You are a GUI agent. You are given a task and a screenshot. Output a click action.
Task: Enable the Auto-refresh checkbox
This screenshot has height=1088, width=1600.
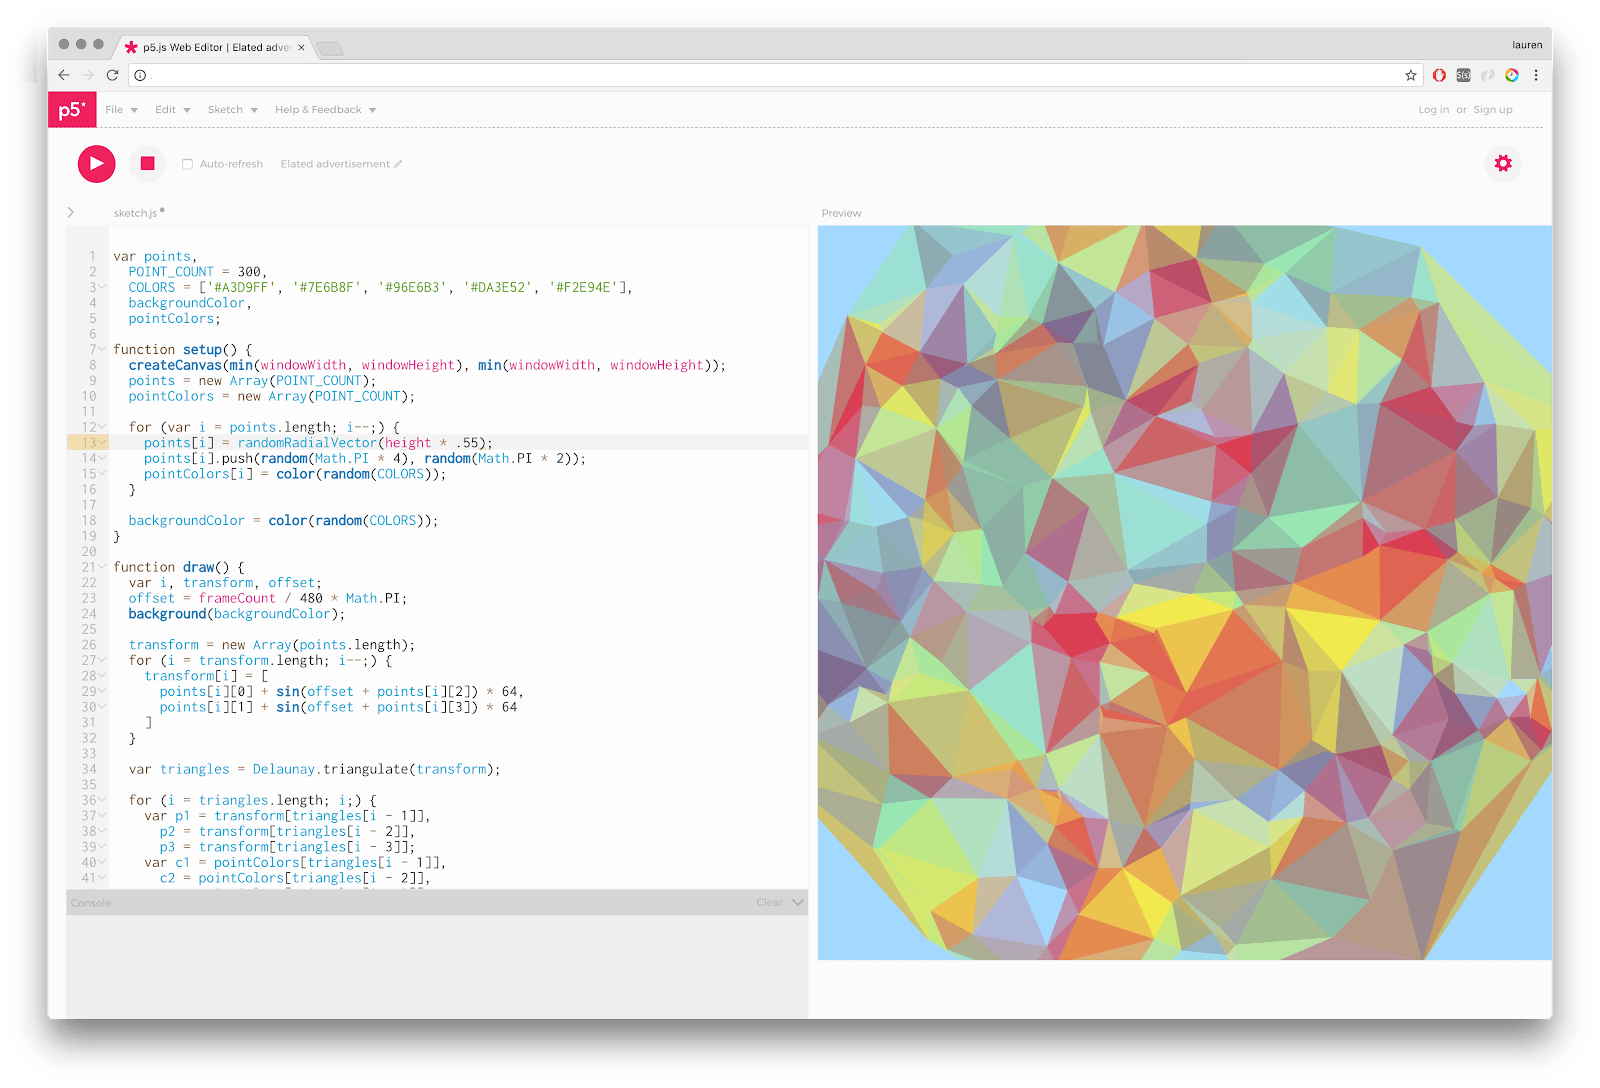point(188,163)
